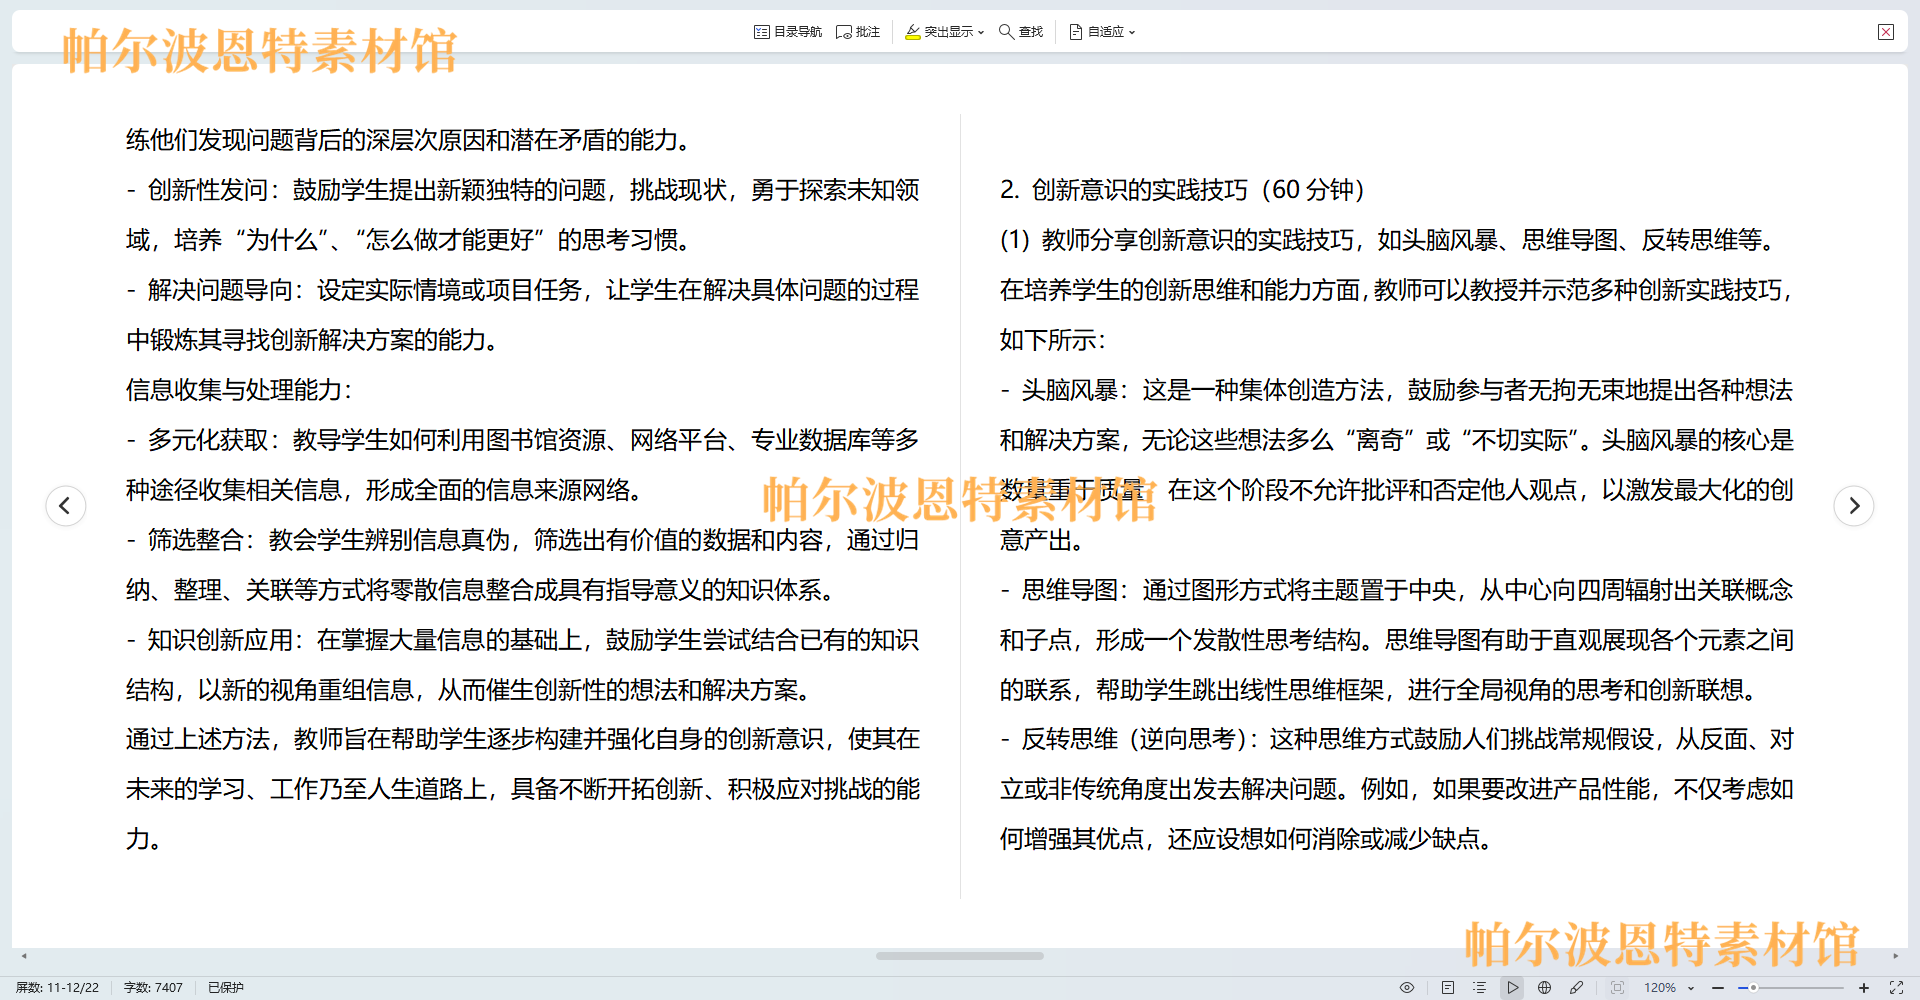Click the text 如下所示:
The image size is (1920, 1000).
pos(1053,340)
